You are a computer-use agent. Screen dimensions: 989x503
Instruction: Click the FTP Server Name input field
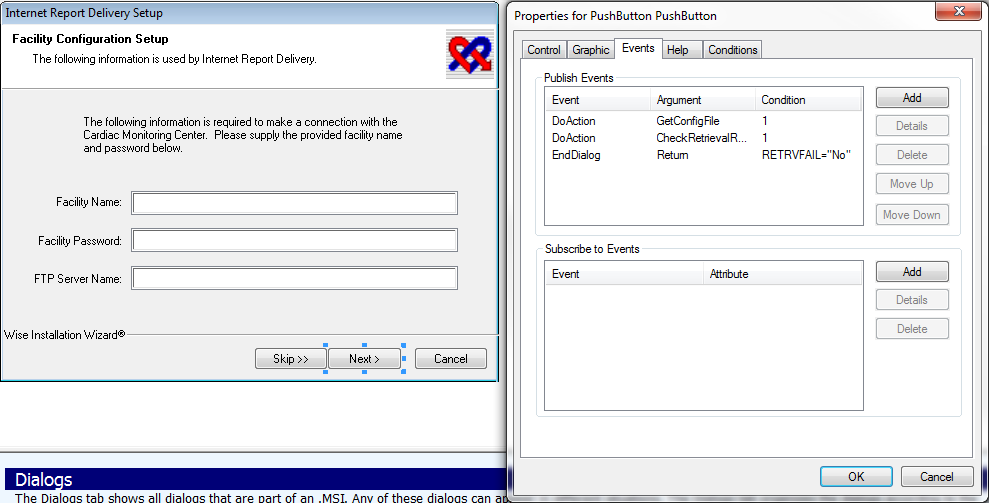(x=295, y=278)
